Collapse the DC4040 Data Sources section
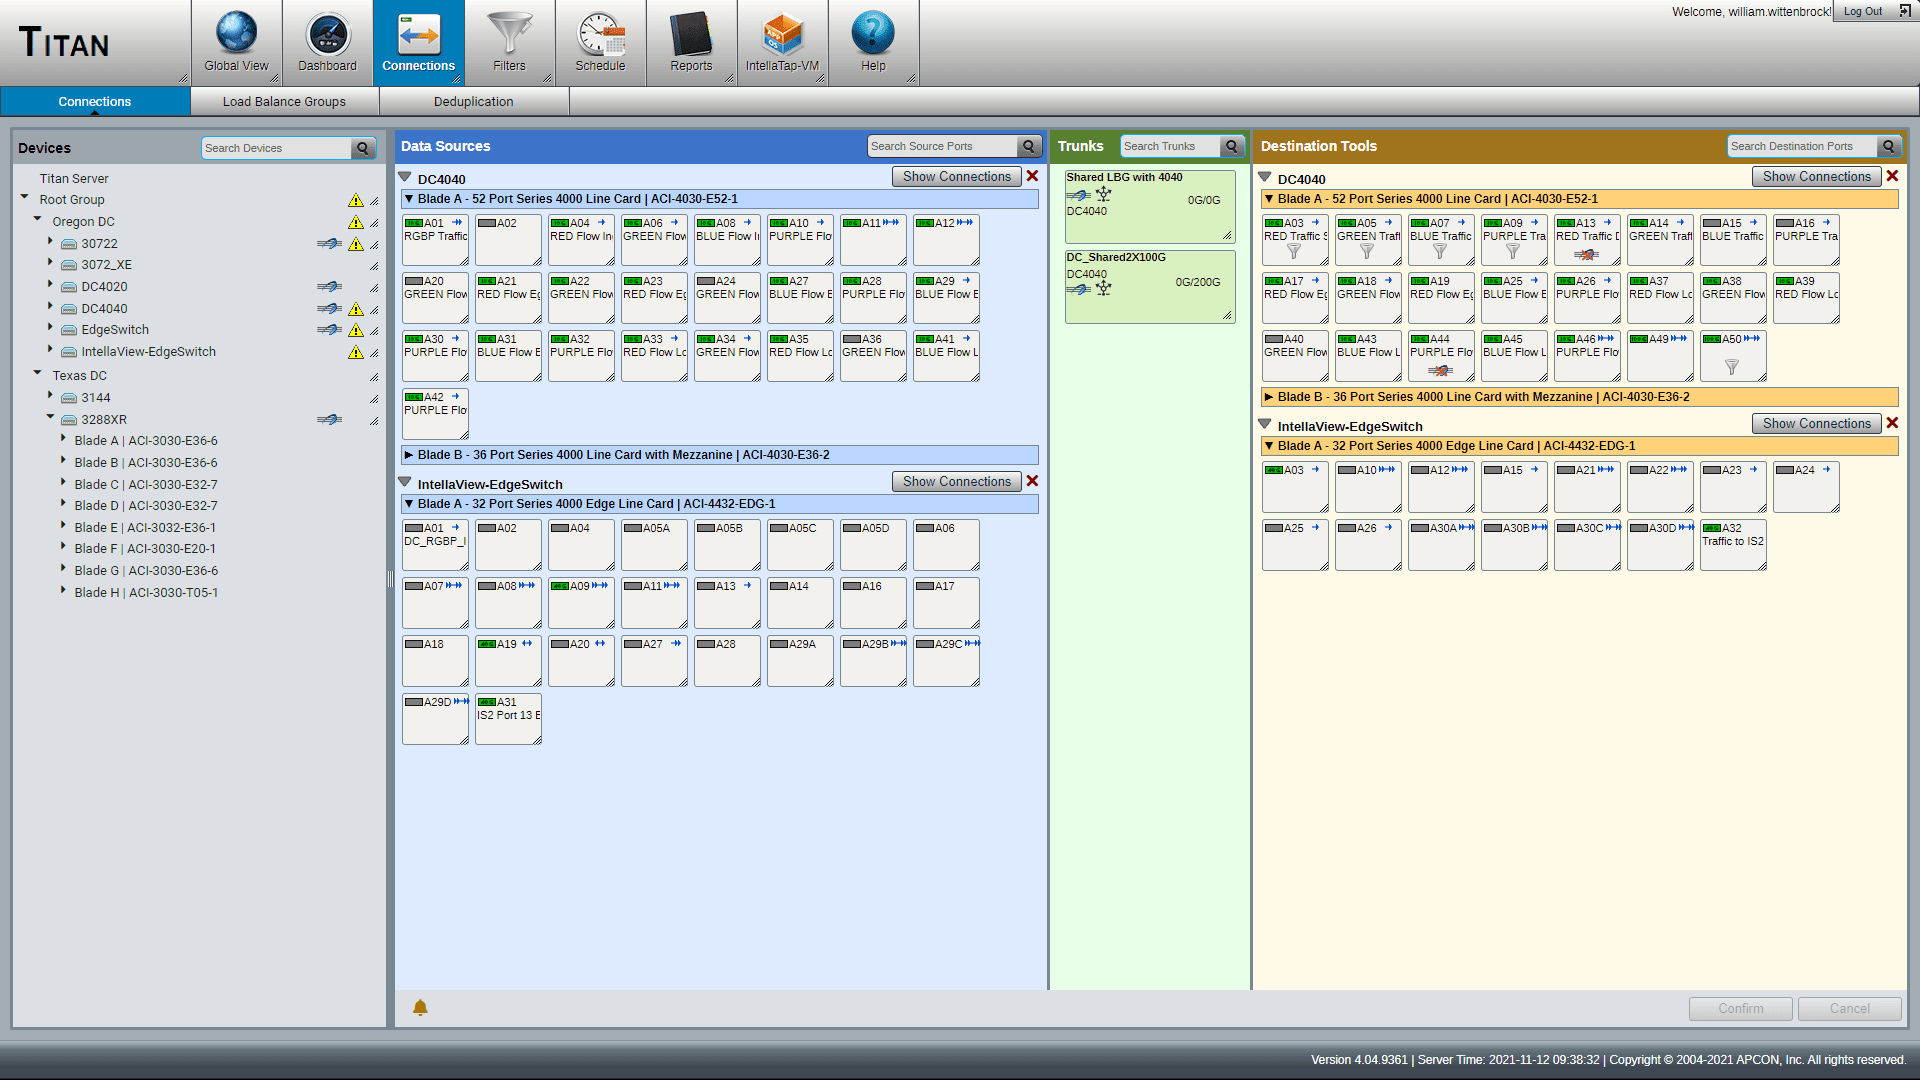 (x=407, y=178)
